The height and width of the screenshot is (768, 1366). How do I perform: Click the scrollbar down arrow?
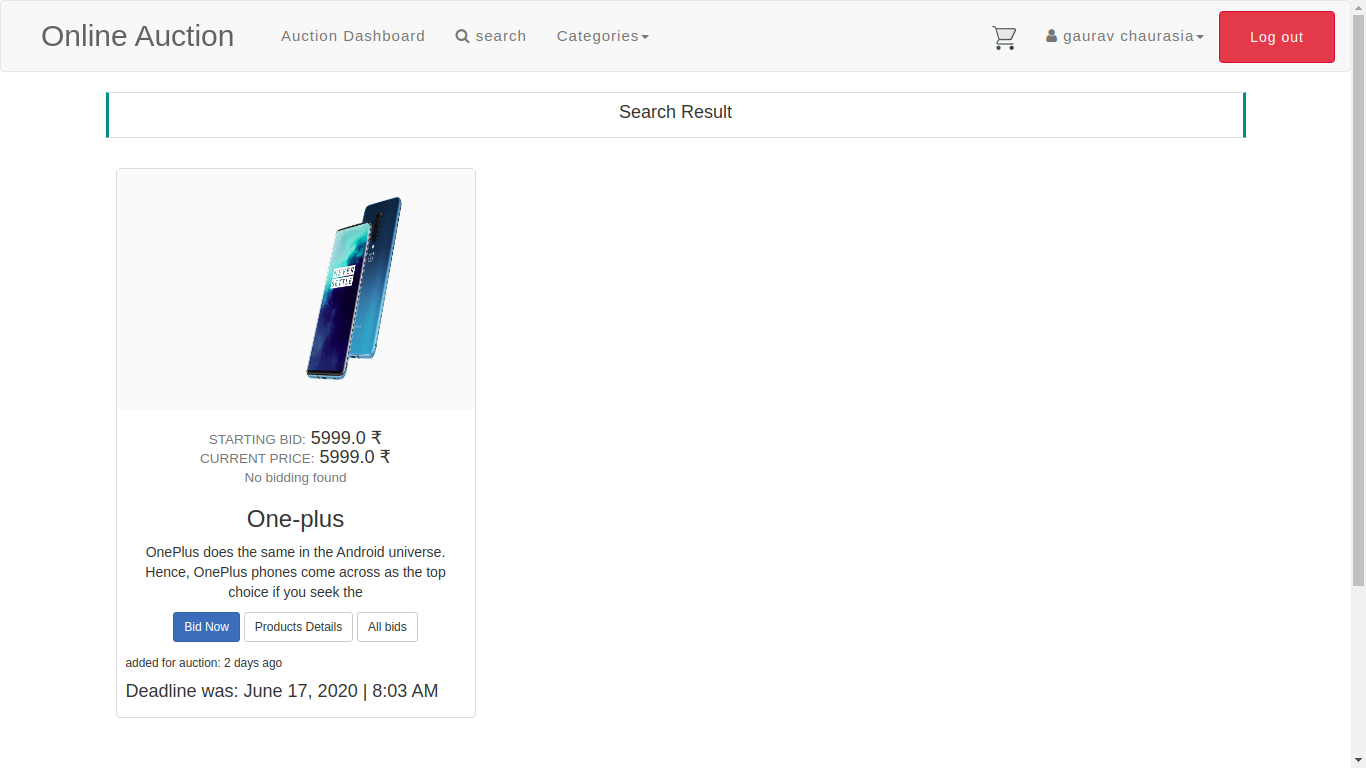click(1358, 761)
